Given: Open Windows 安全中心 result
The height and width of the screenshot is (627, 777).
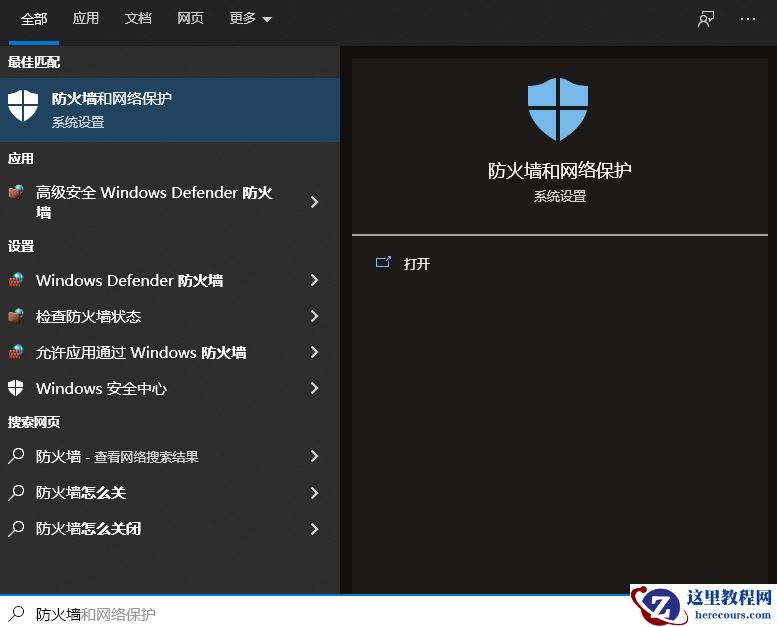Looking at the screenshot, I should [170, 389].
